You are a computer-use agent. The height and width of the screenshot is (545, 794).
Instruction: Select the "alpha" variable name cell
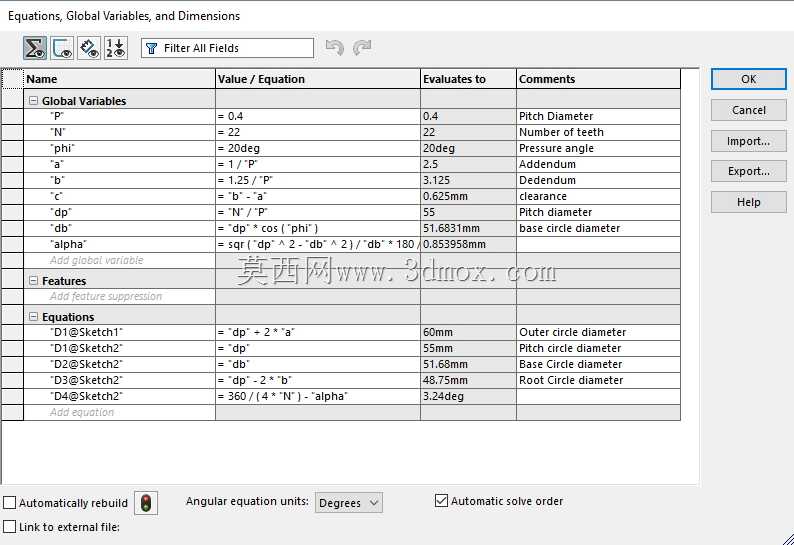coord(120,245)
